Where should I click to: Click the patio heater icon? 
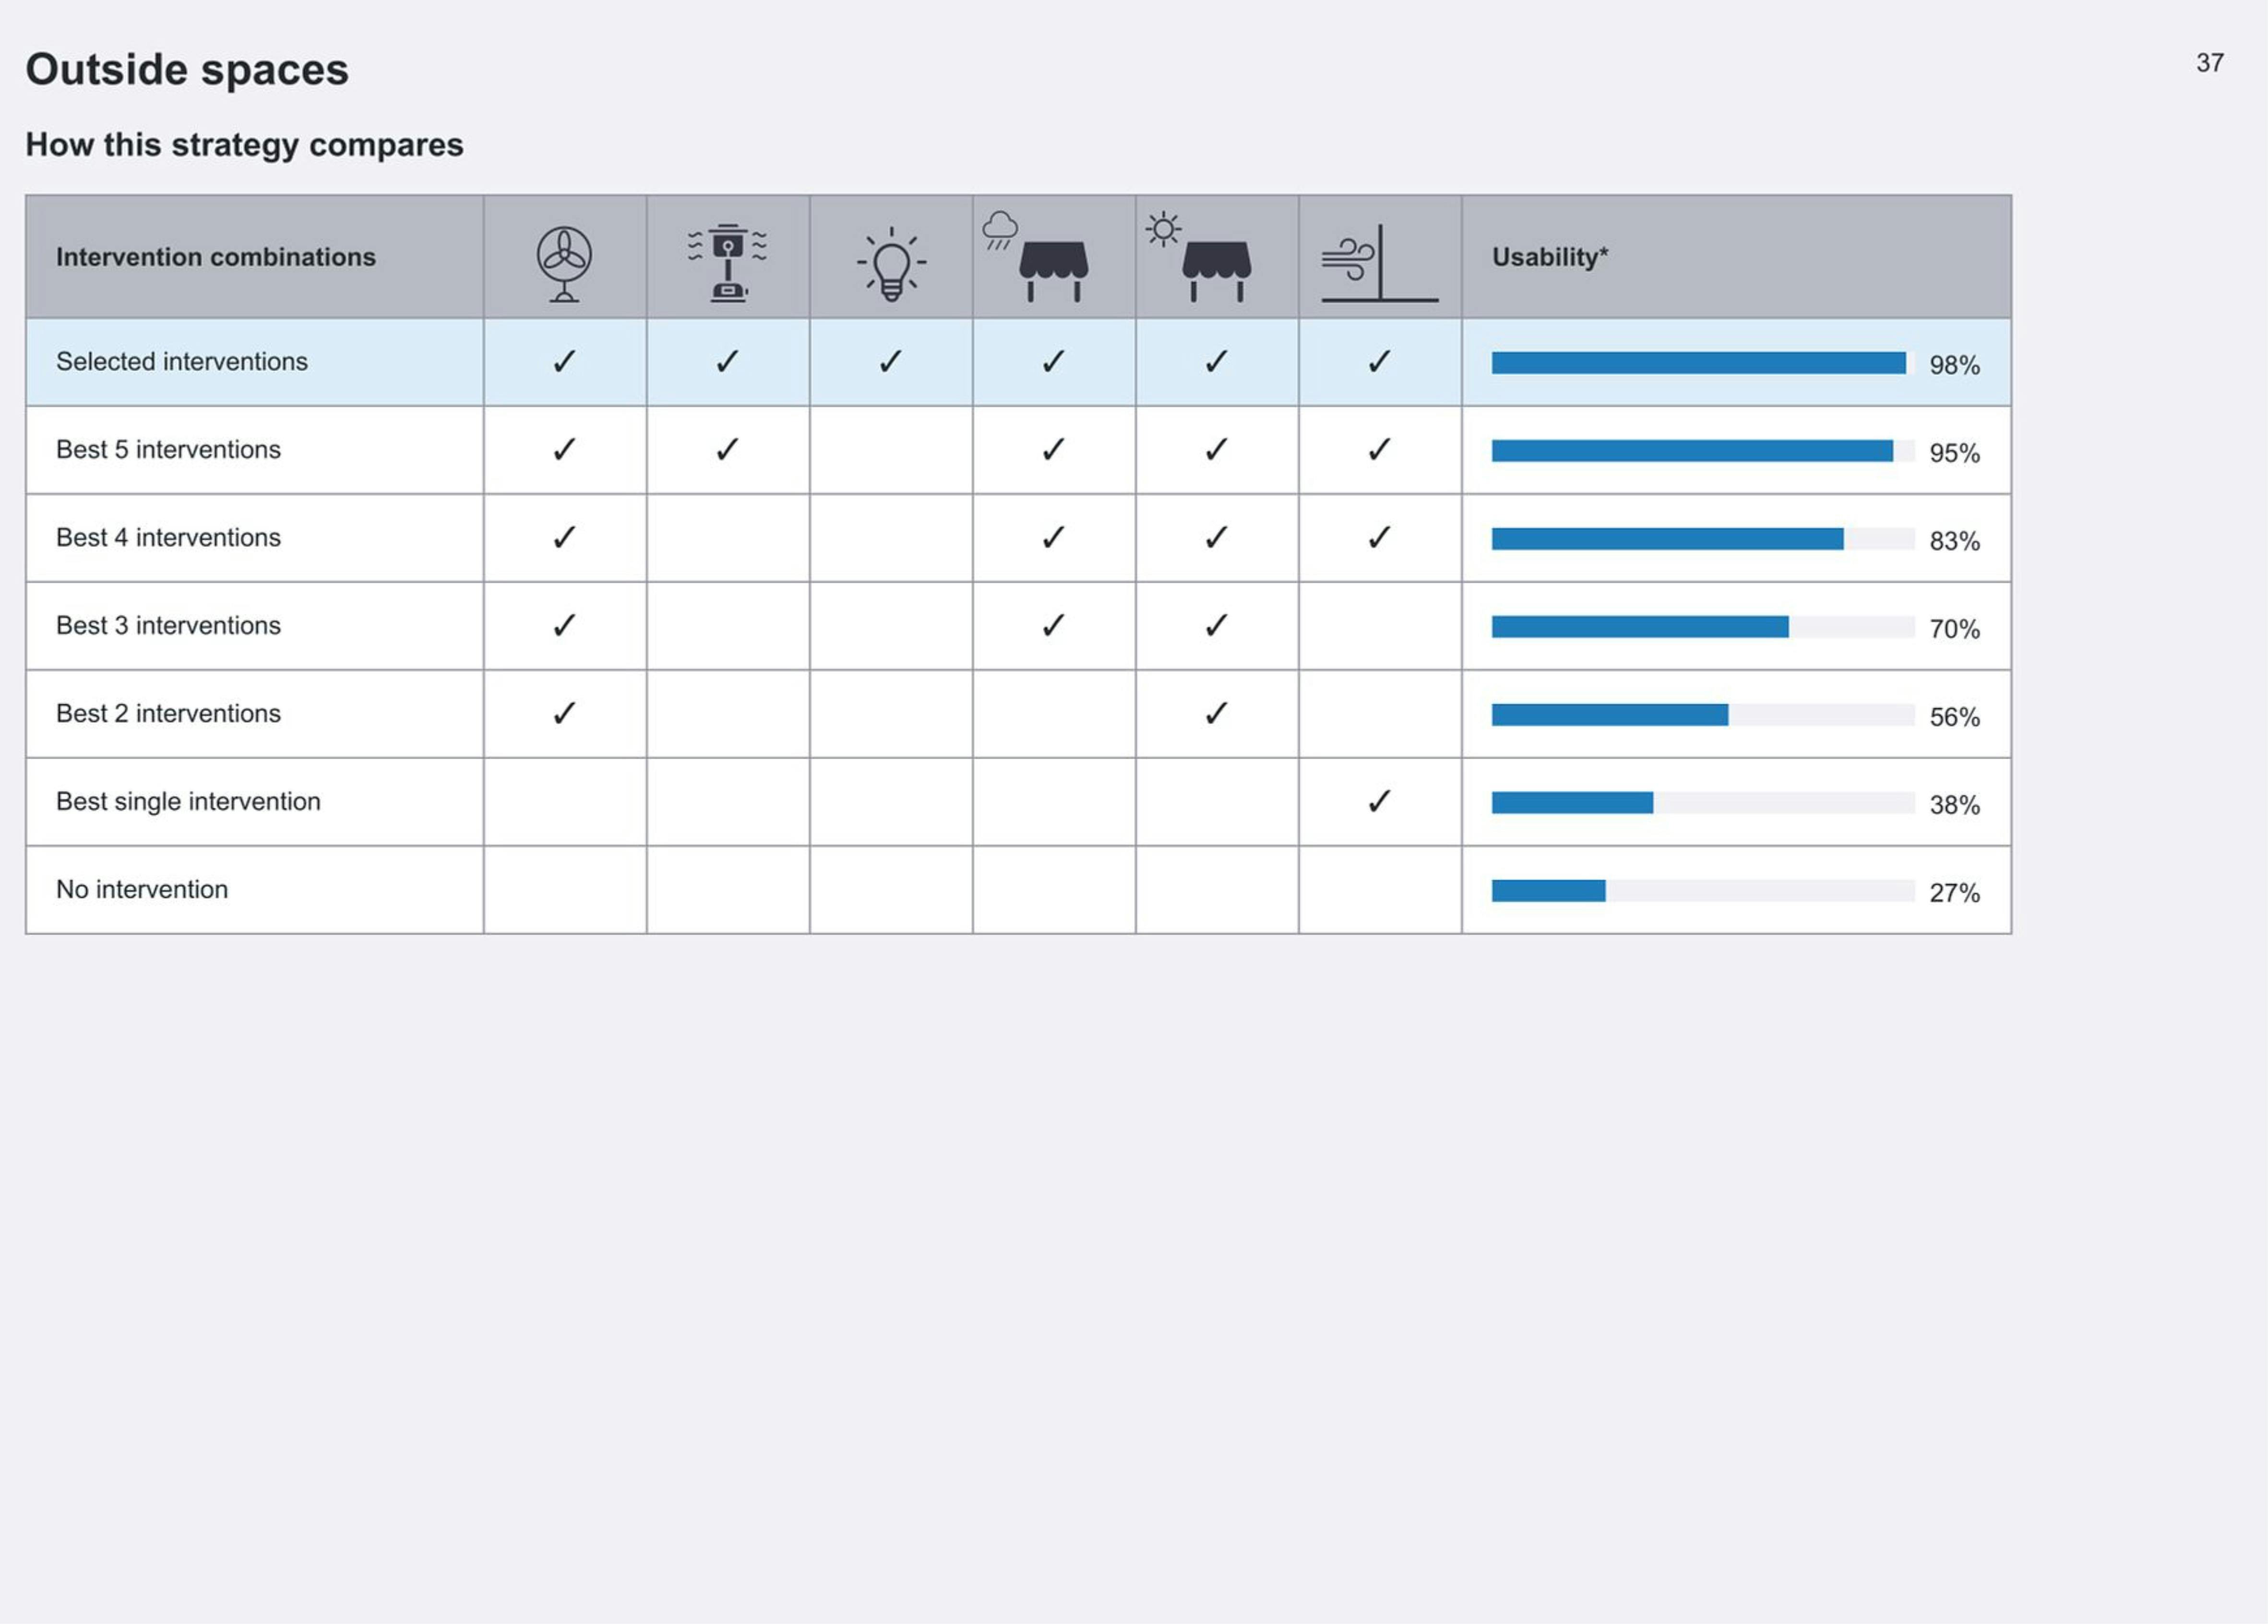point(727,262)
